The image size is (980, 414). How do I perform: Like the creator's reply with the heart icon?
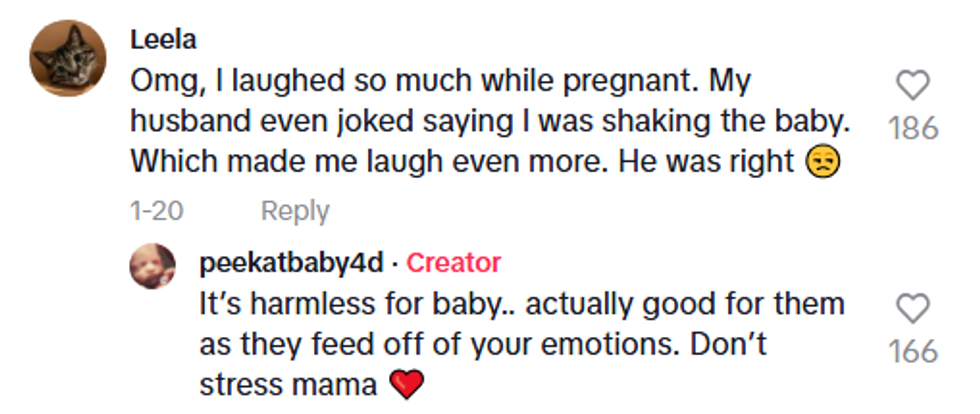point(912,309)
